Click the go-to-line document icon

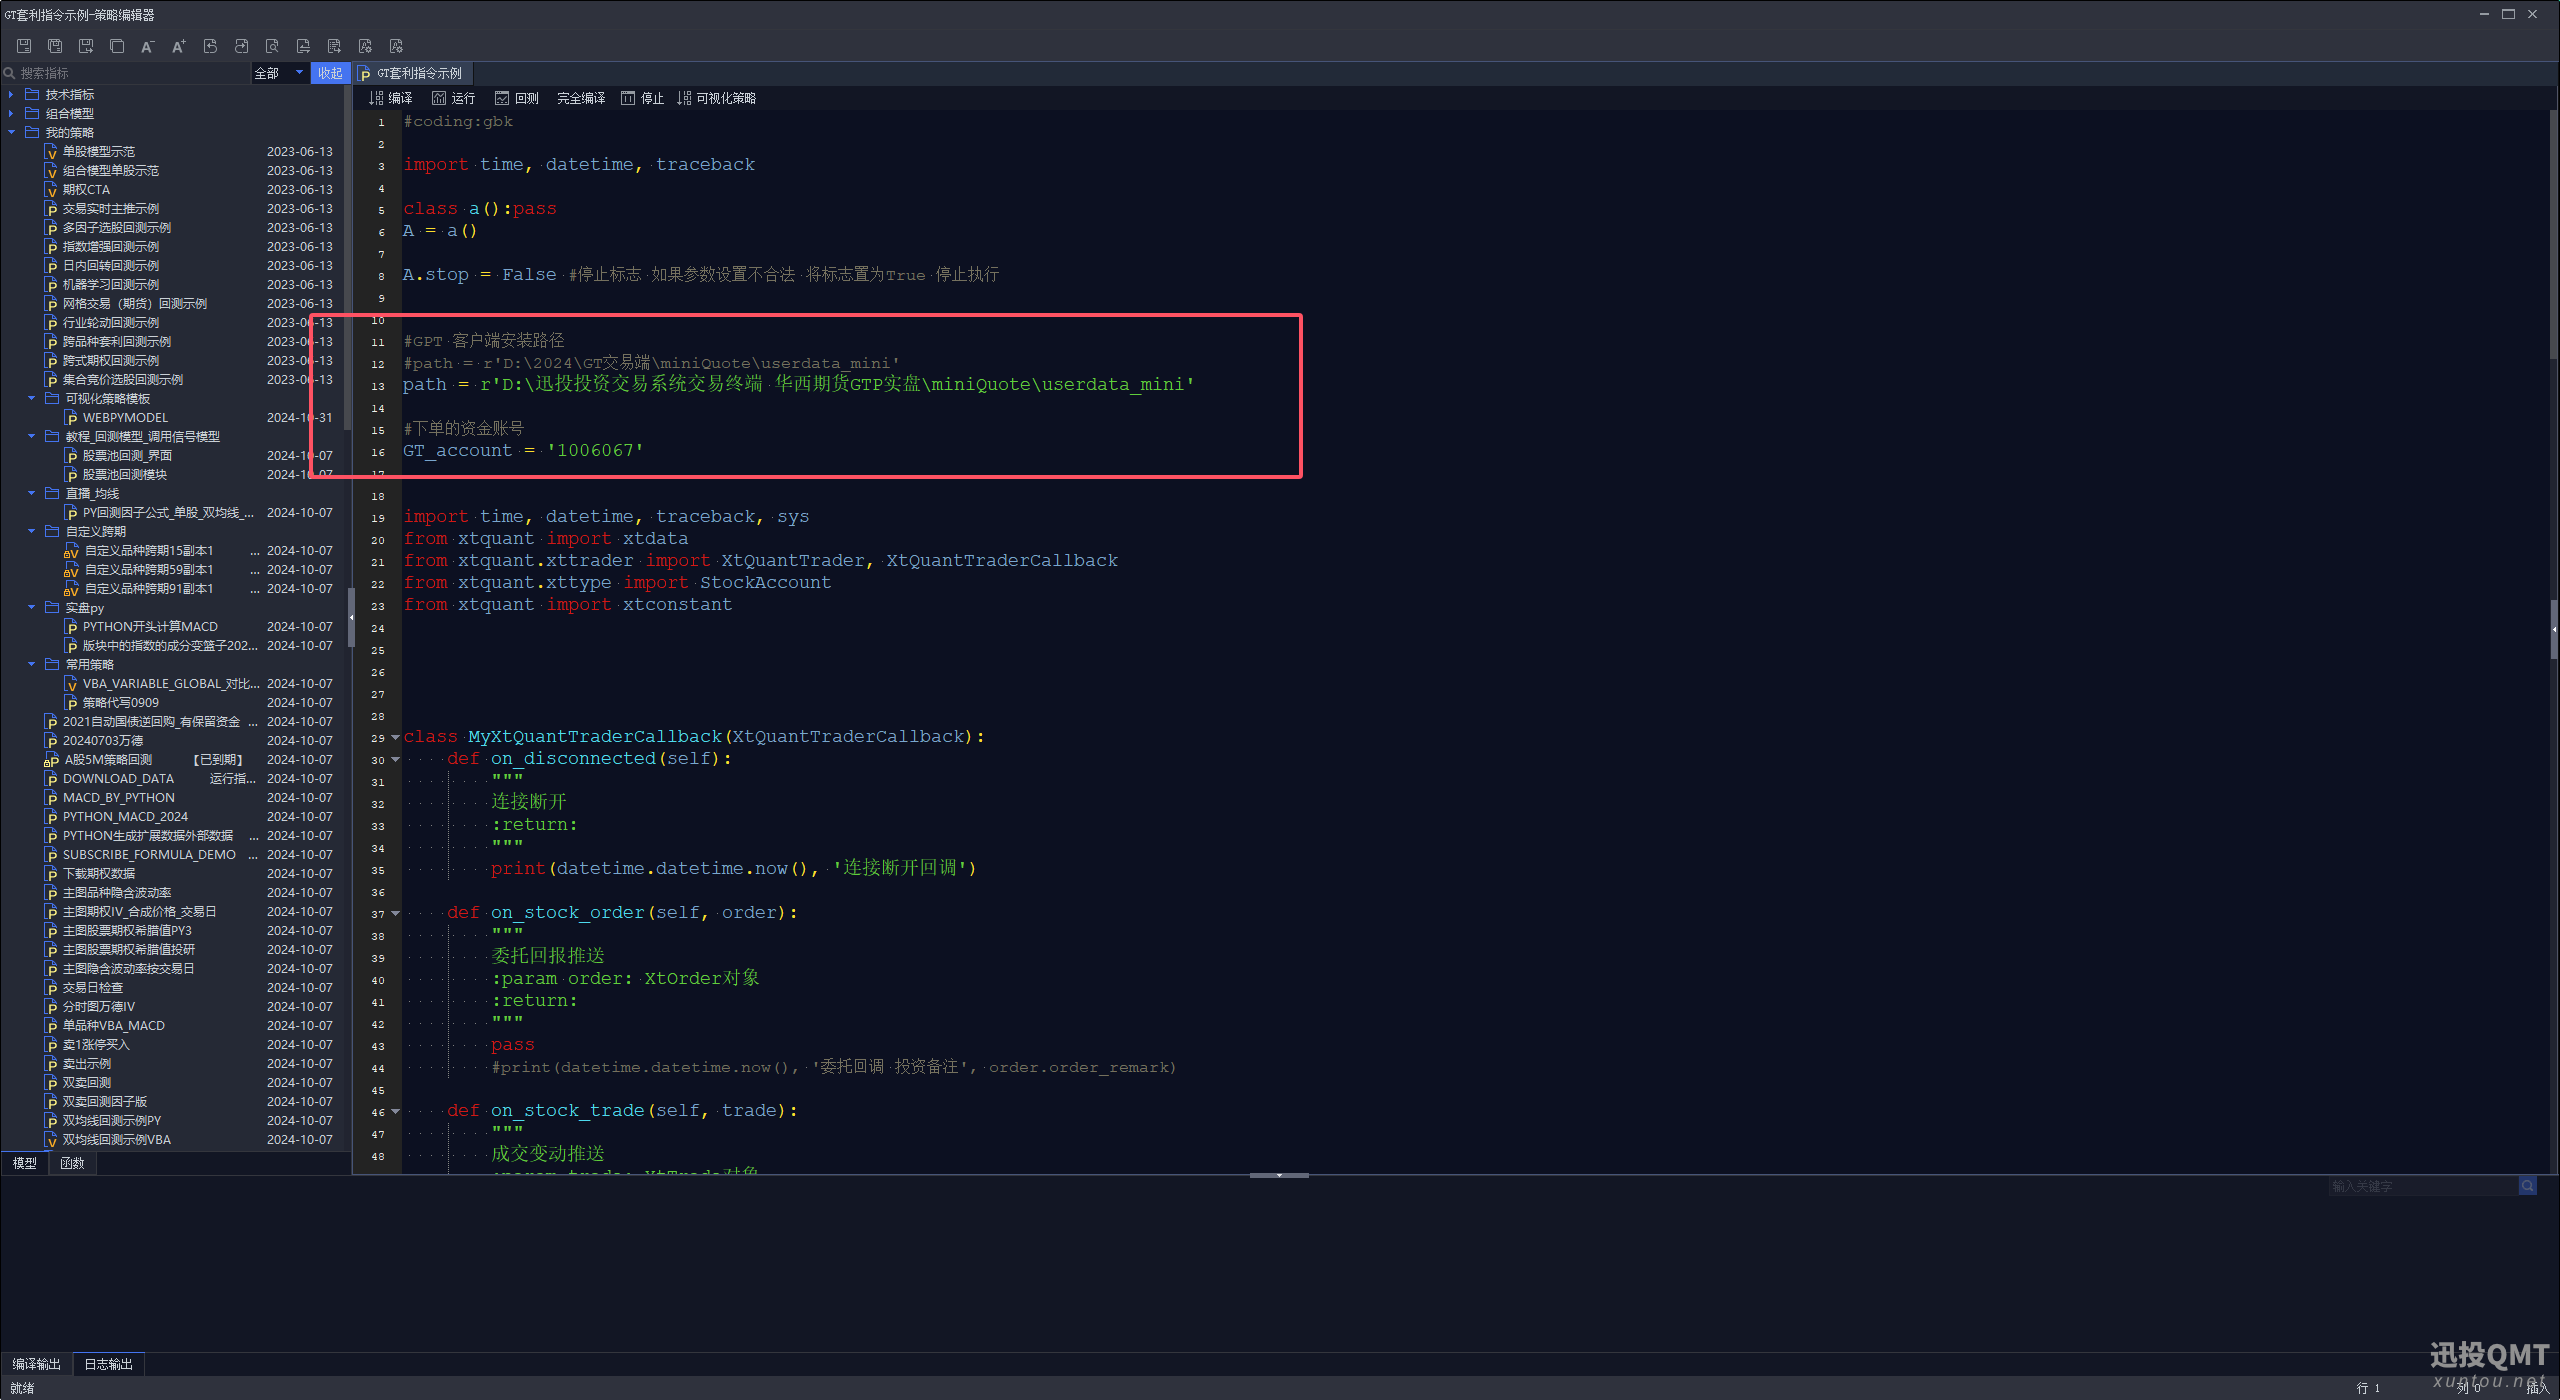click(334, 46)
